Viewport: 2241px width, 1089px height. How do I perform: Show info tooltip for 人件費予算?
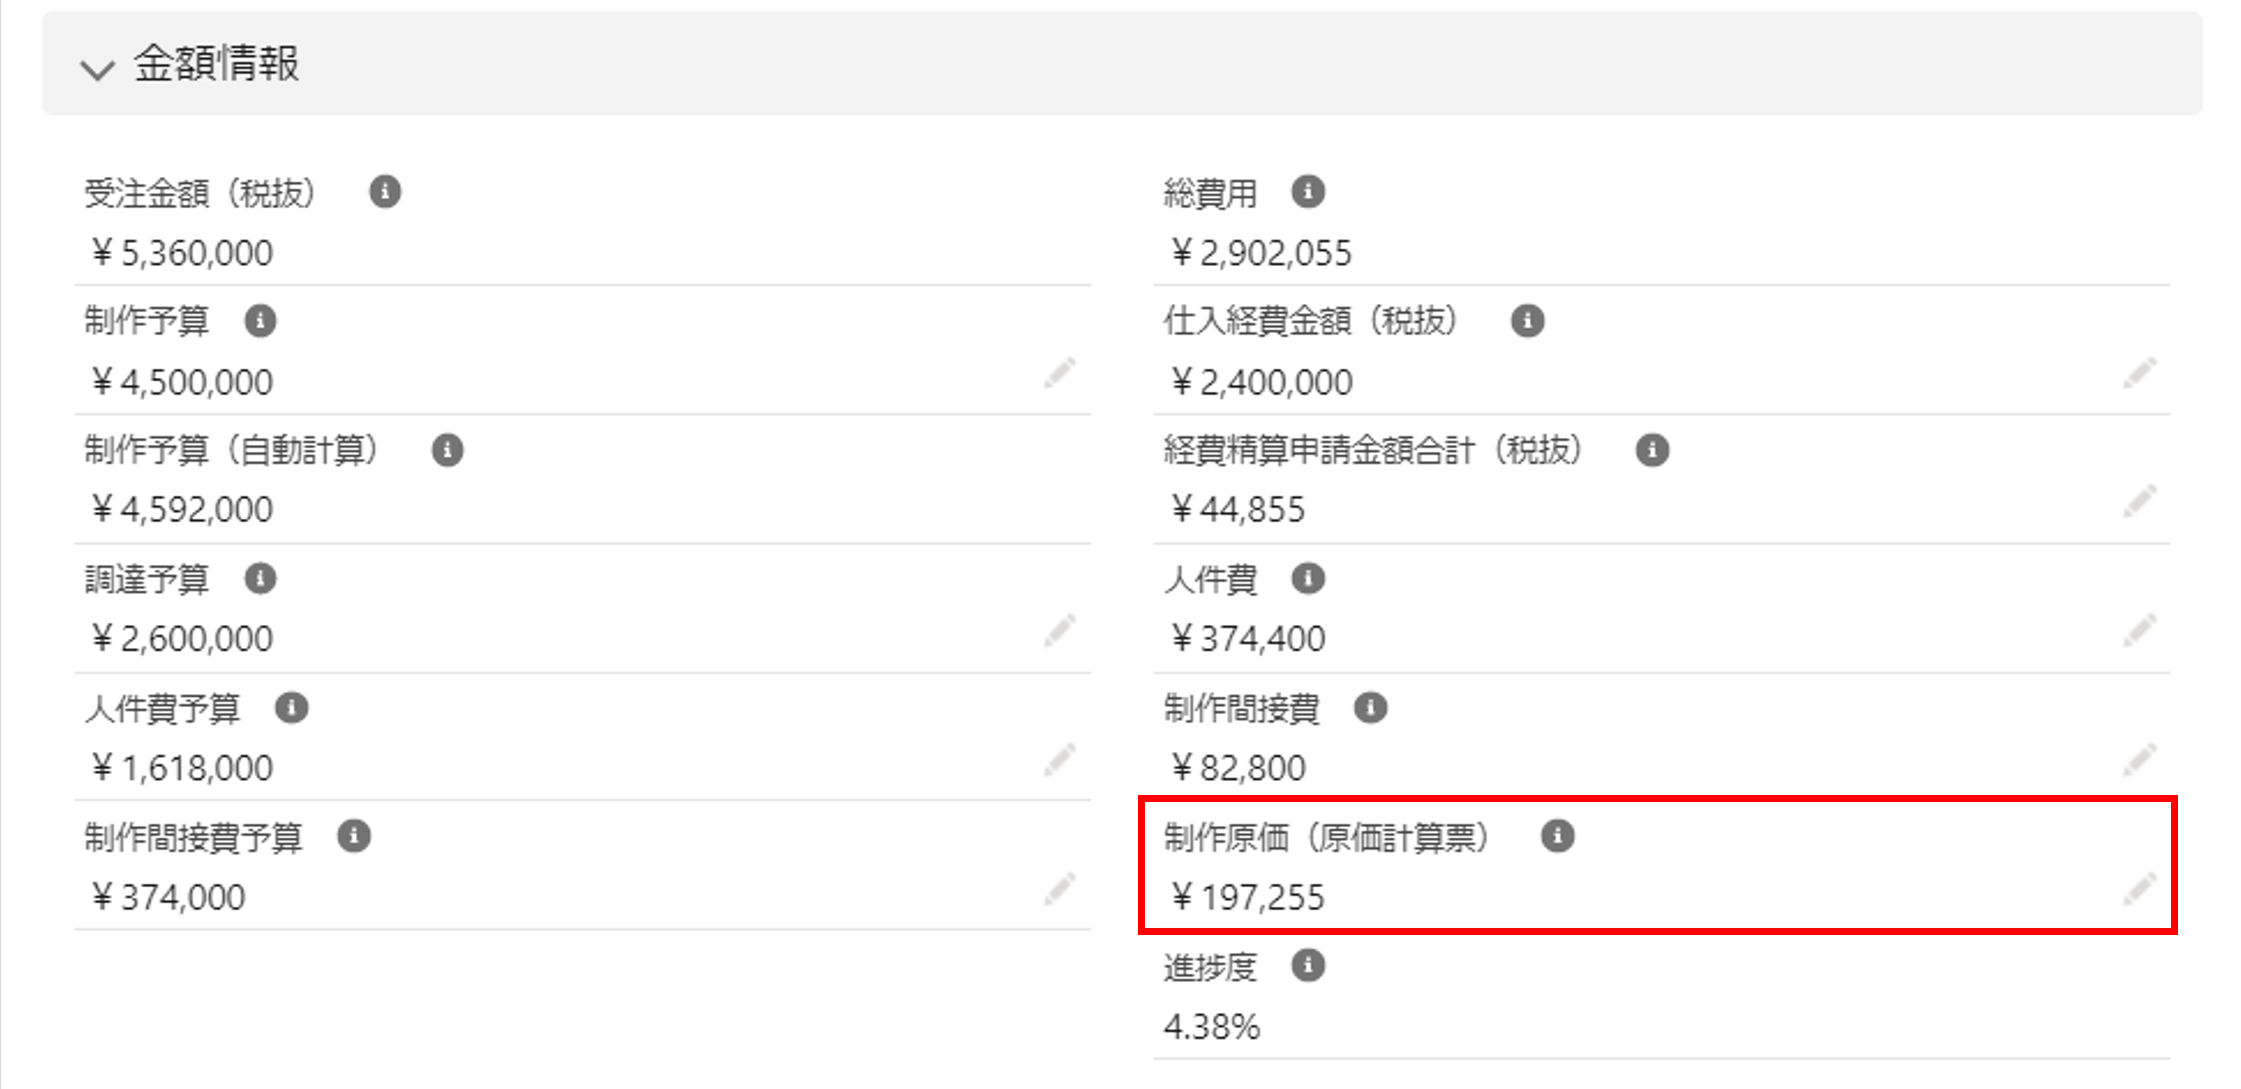[291, 708]
